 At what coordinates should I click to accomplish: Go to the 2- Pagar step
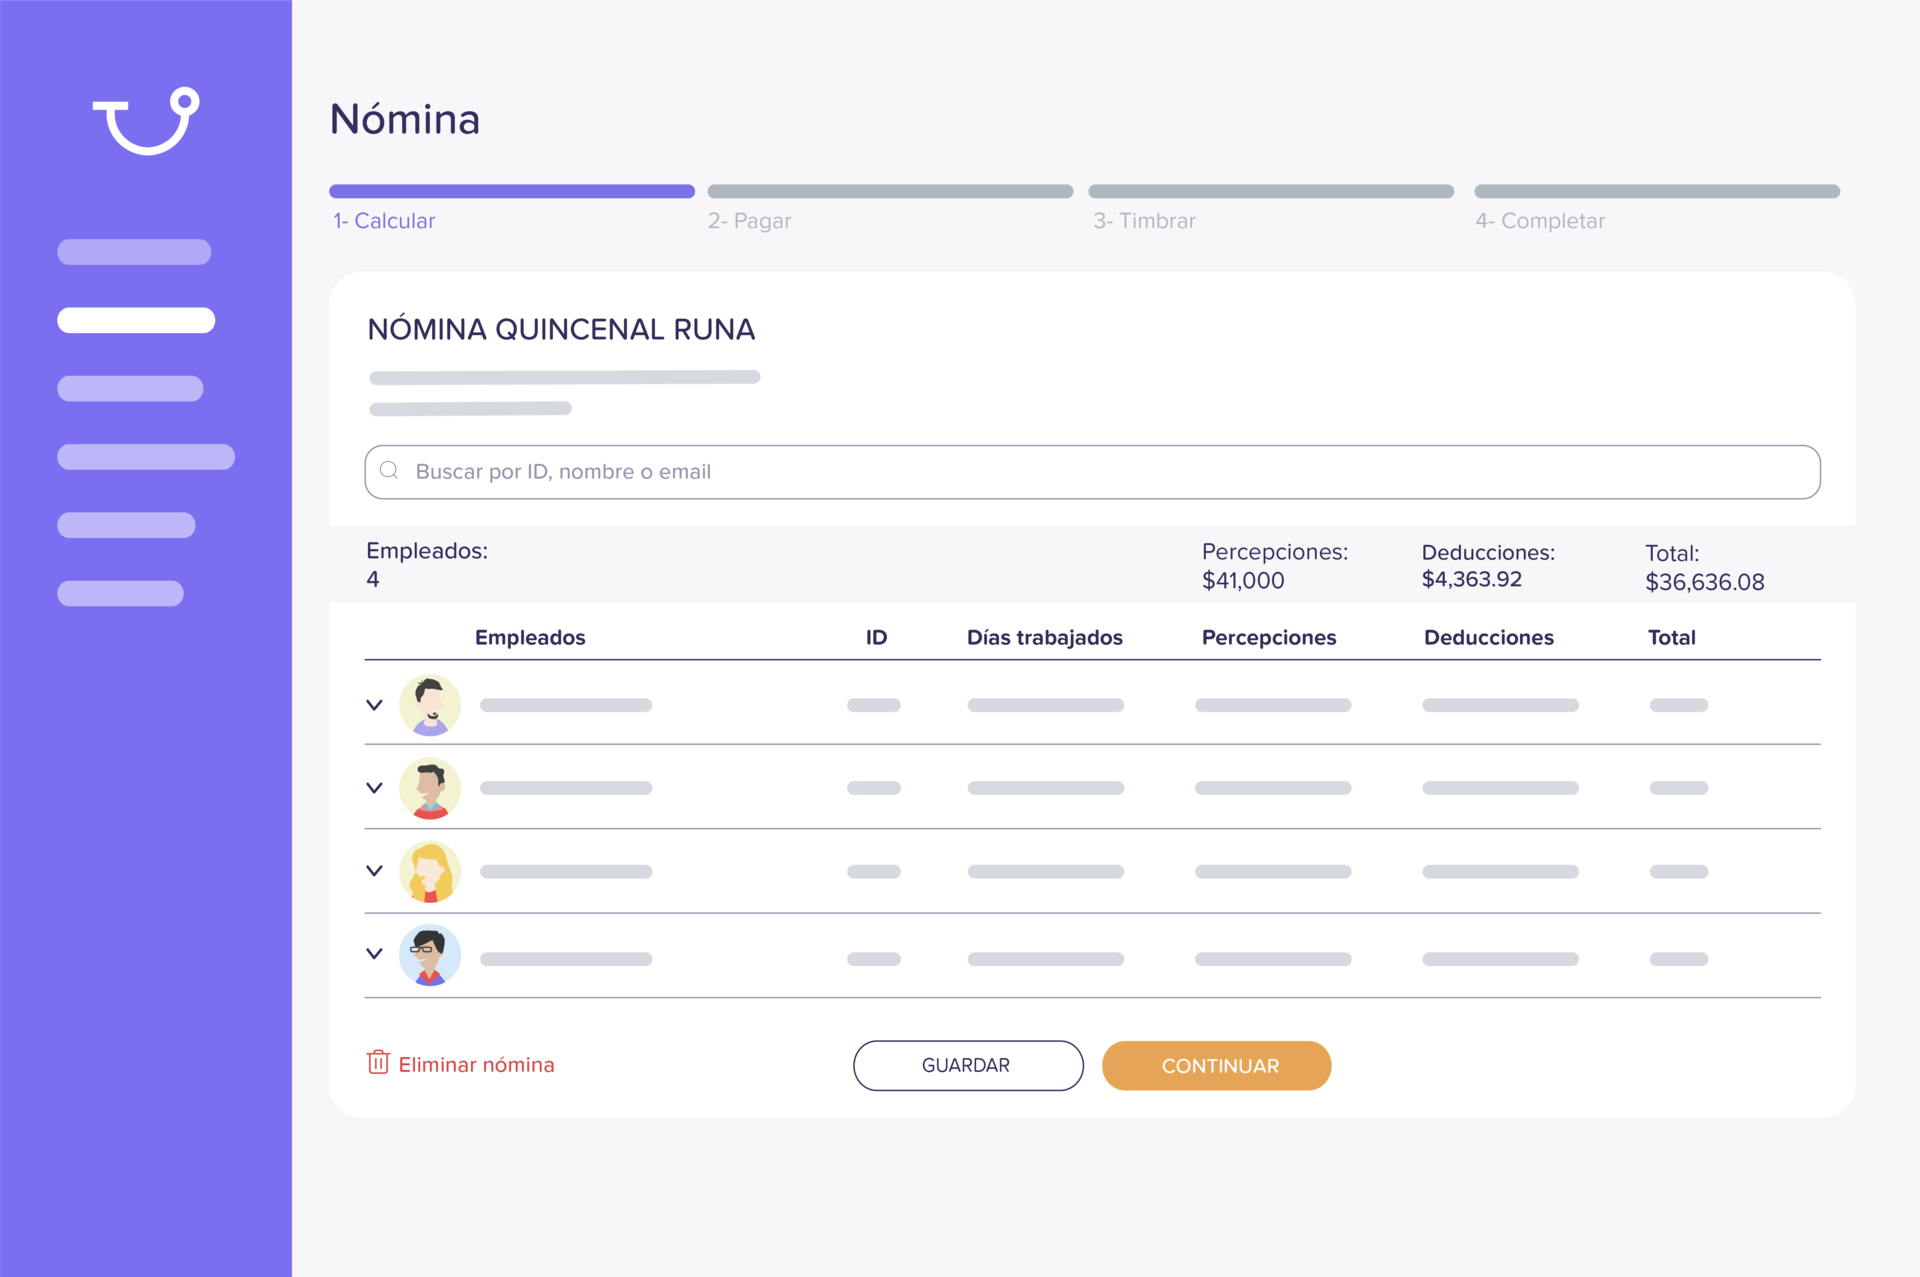tap(749, 221)
